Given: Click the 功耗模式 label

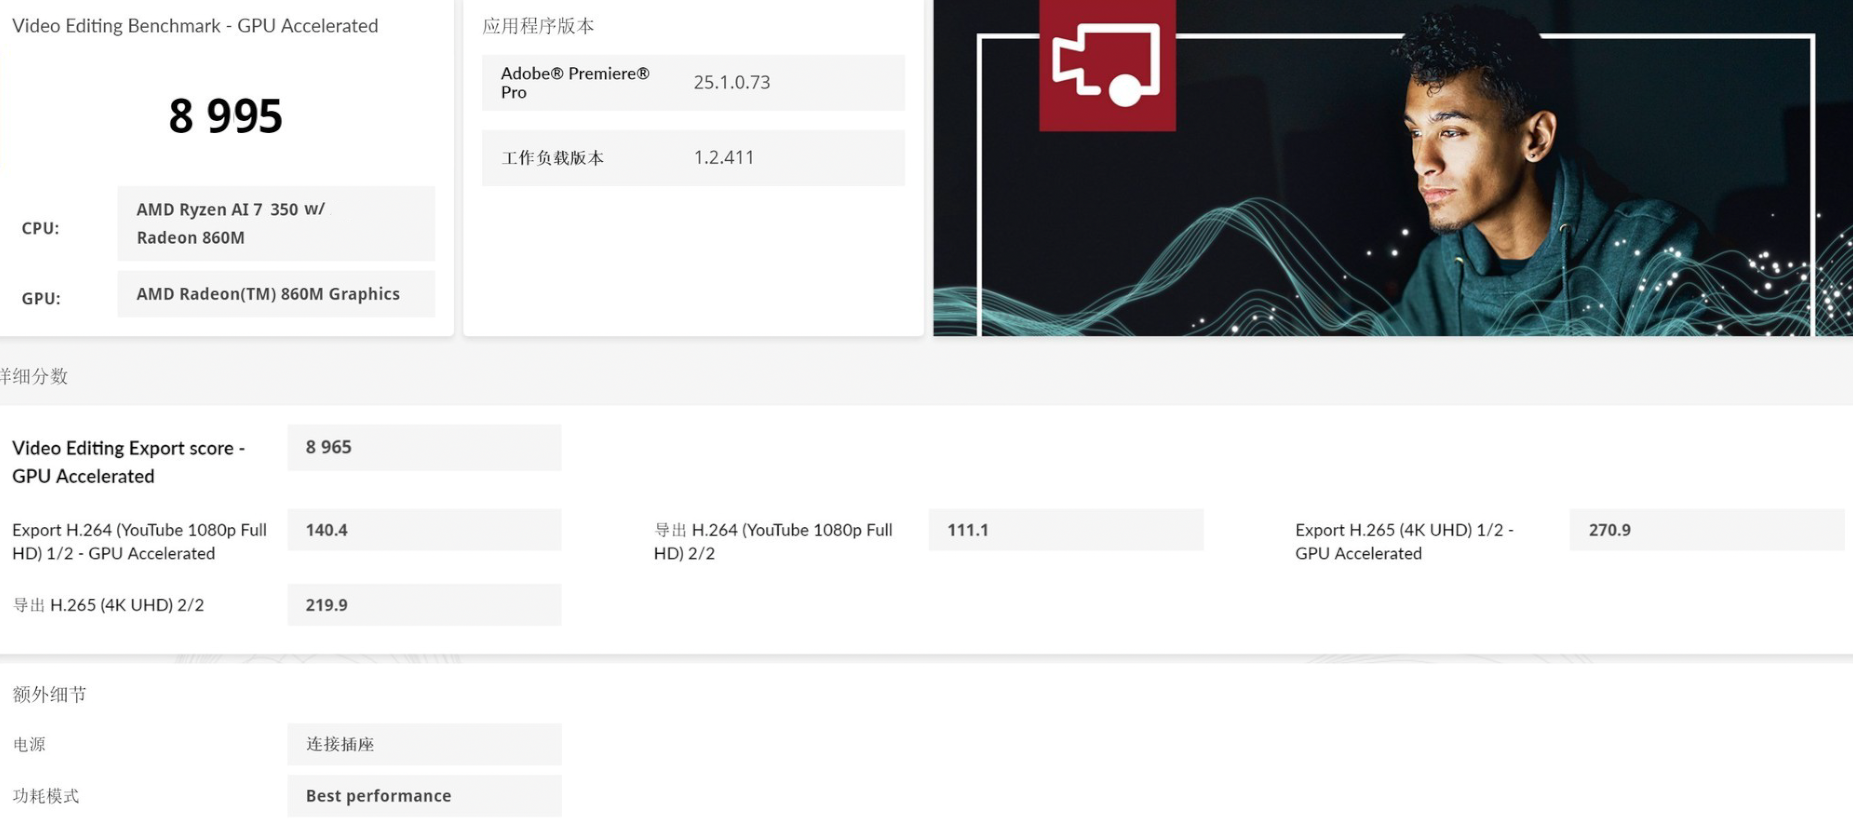Looking at the screenshot, I should pos(45,796).
